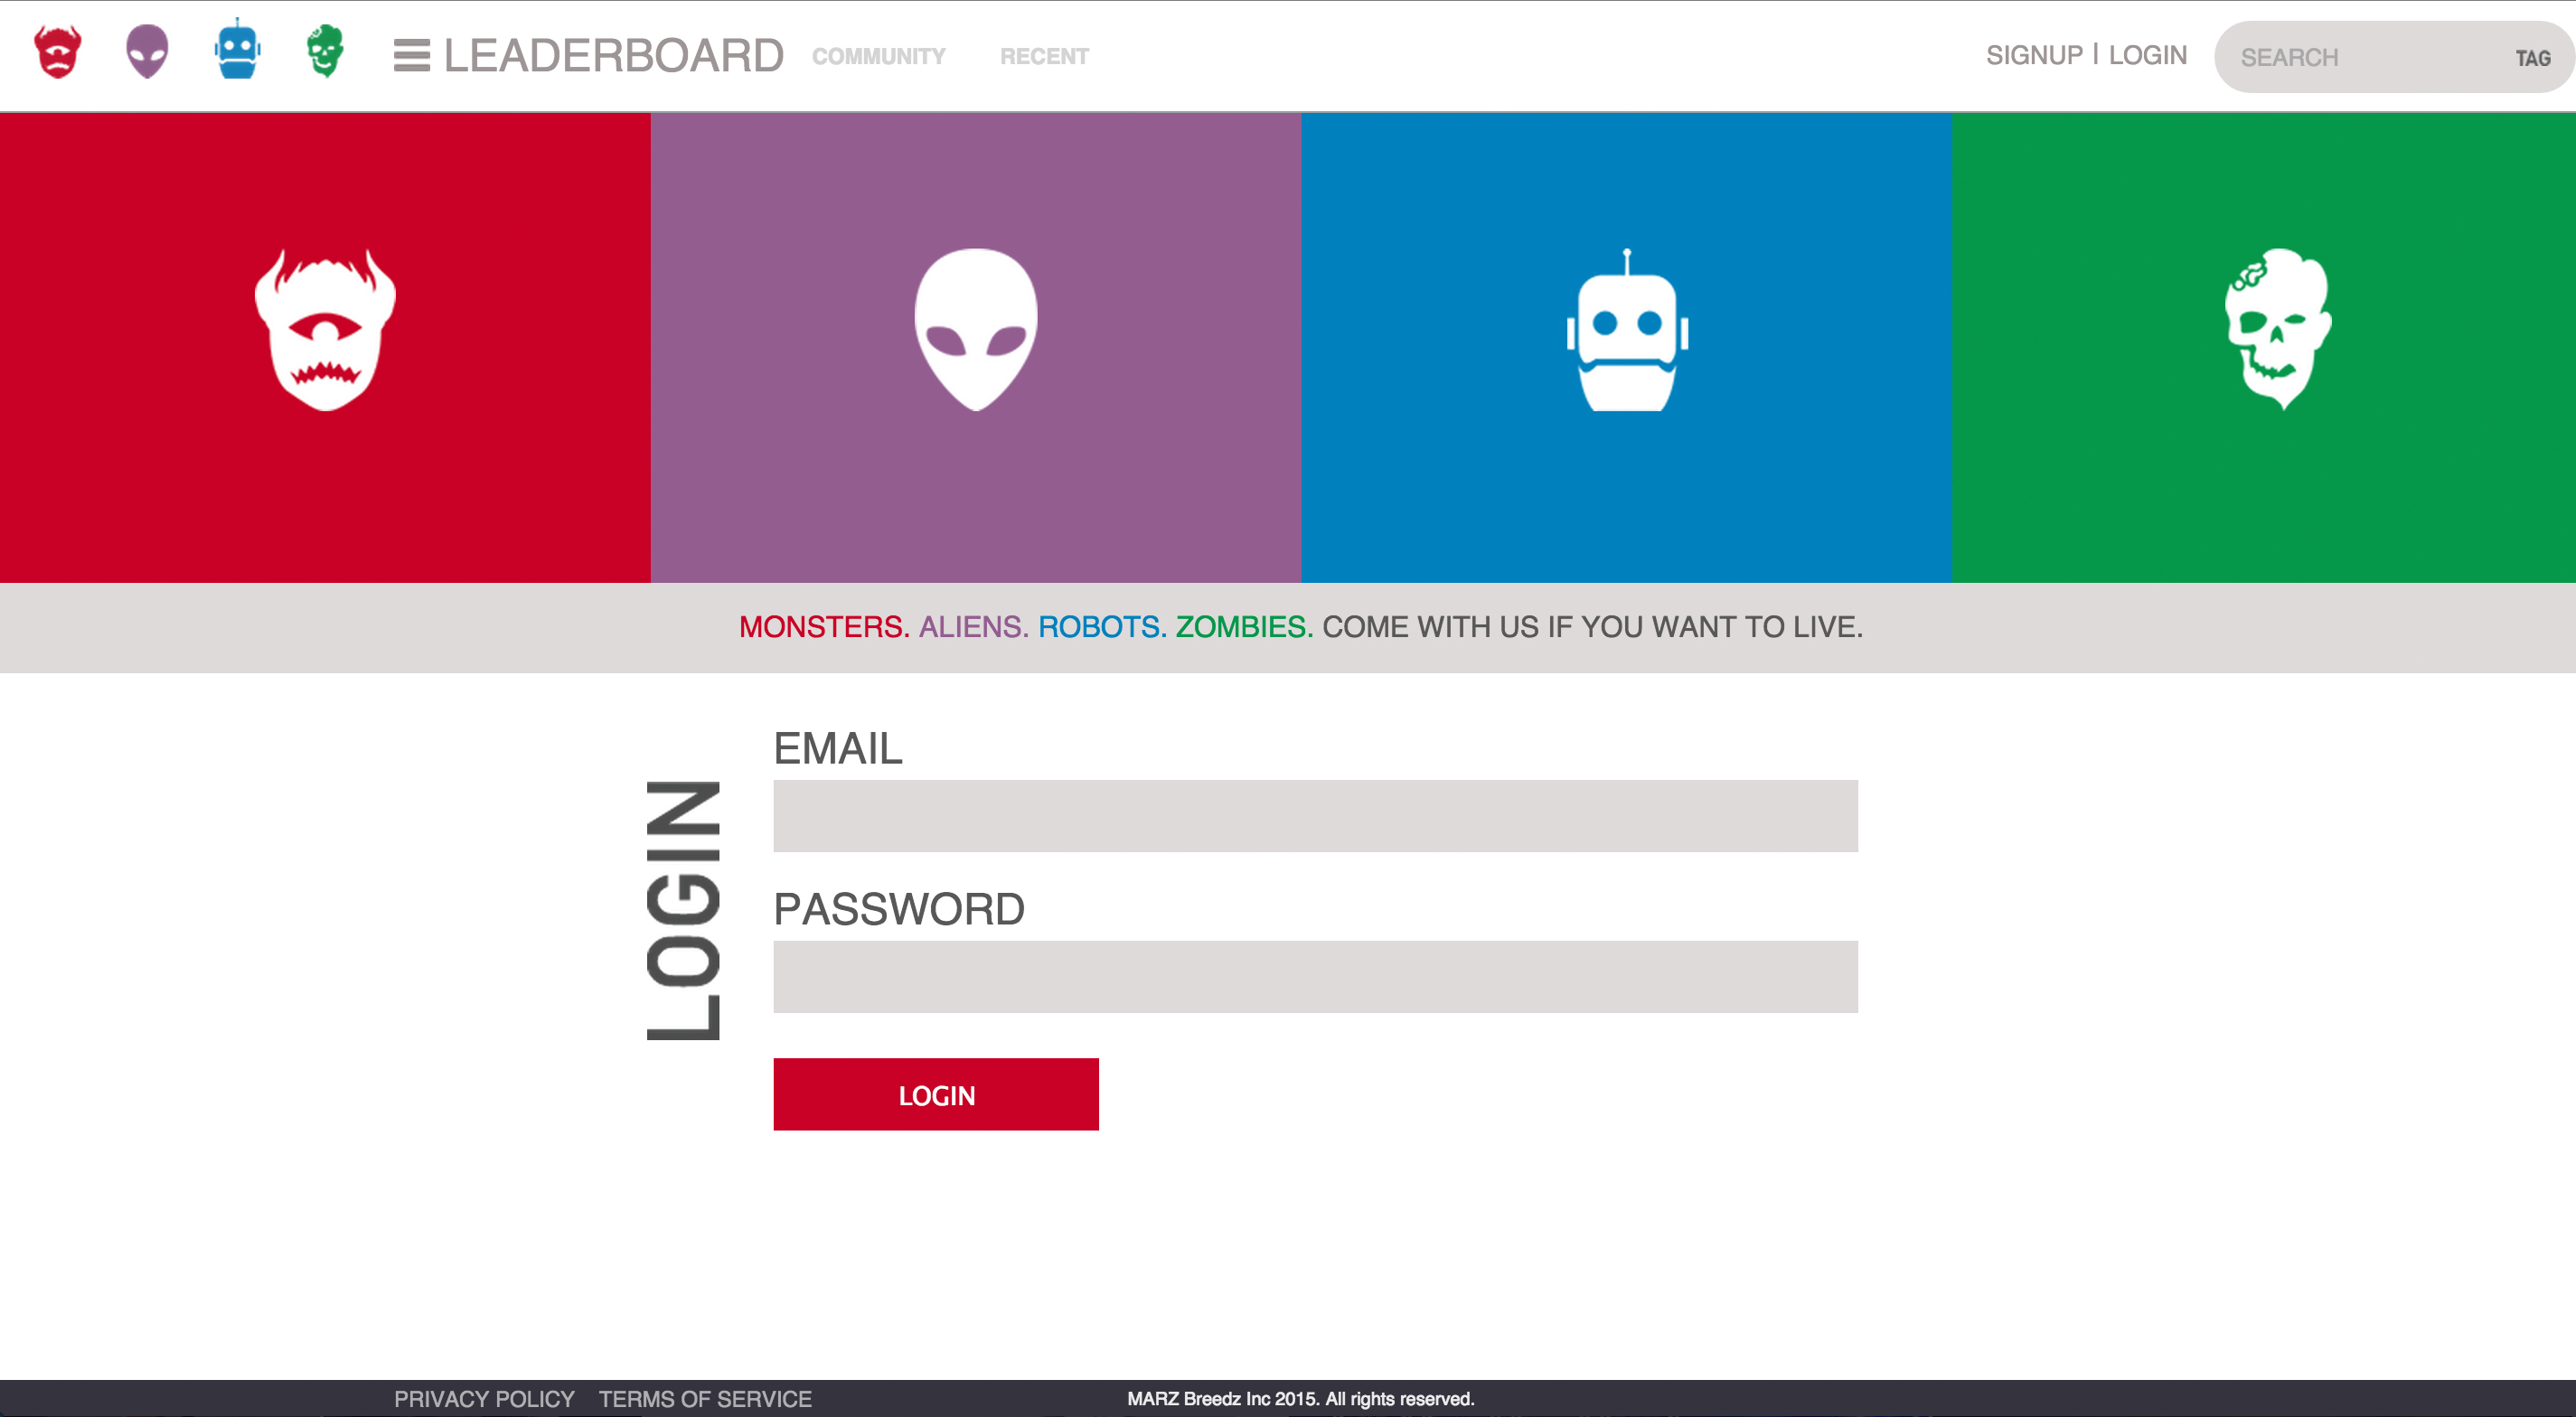Select the large robot icon on blue panel
This screenshot has width=2576, height=1417.
(x=1627, y=332)
